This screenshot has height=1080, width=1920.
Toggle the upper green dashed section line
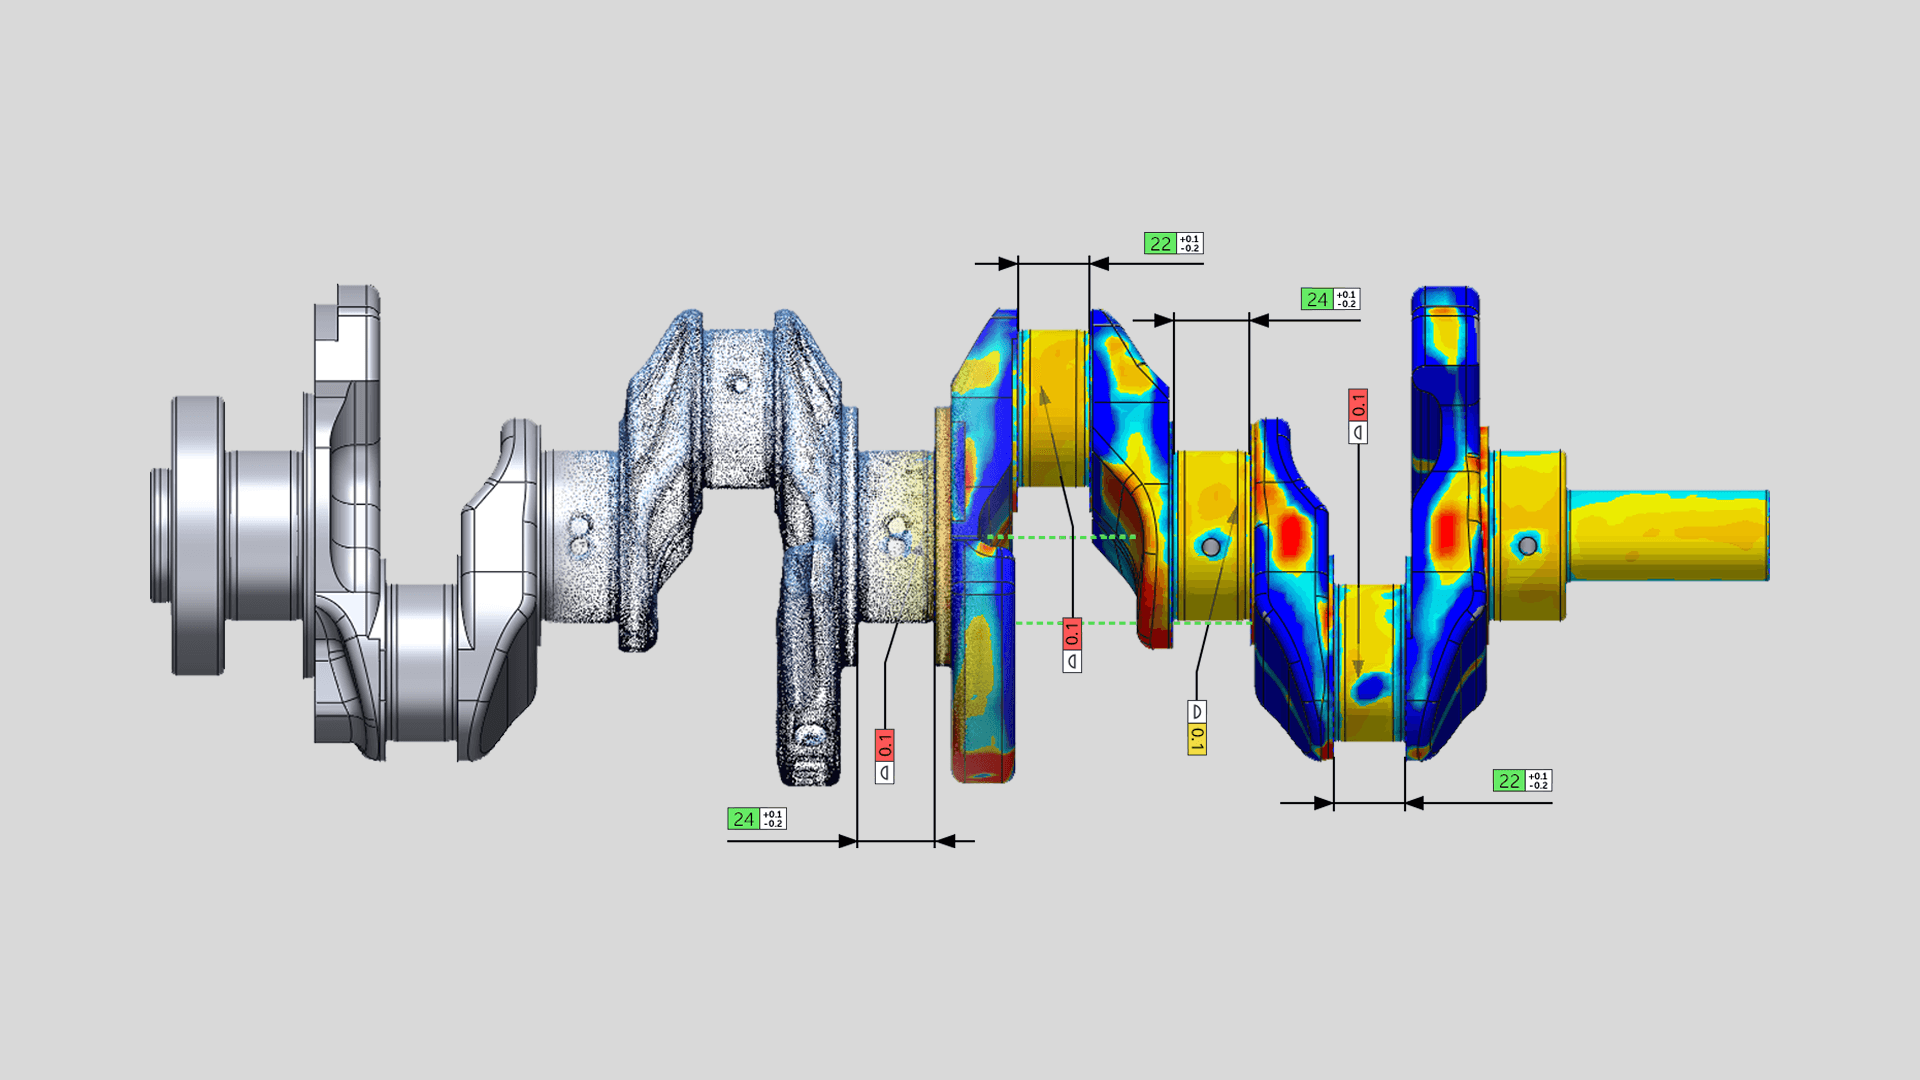(1060, 537)
